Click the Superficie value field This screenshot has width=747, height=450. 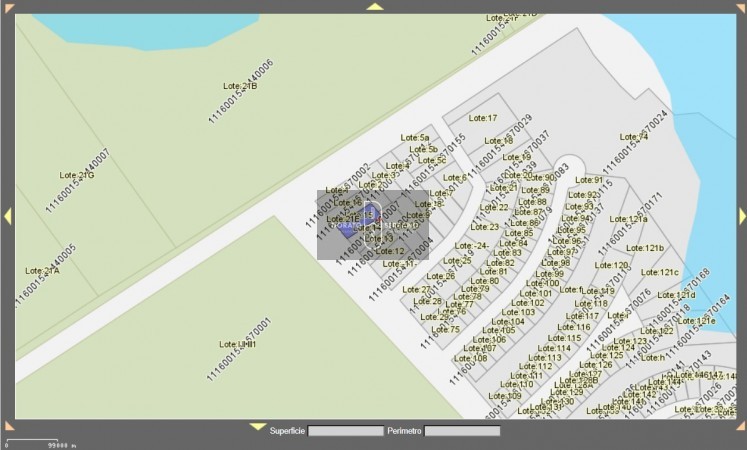coord(345,432)
